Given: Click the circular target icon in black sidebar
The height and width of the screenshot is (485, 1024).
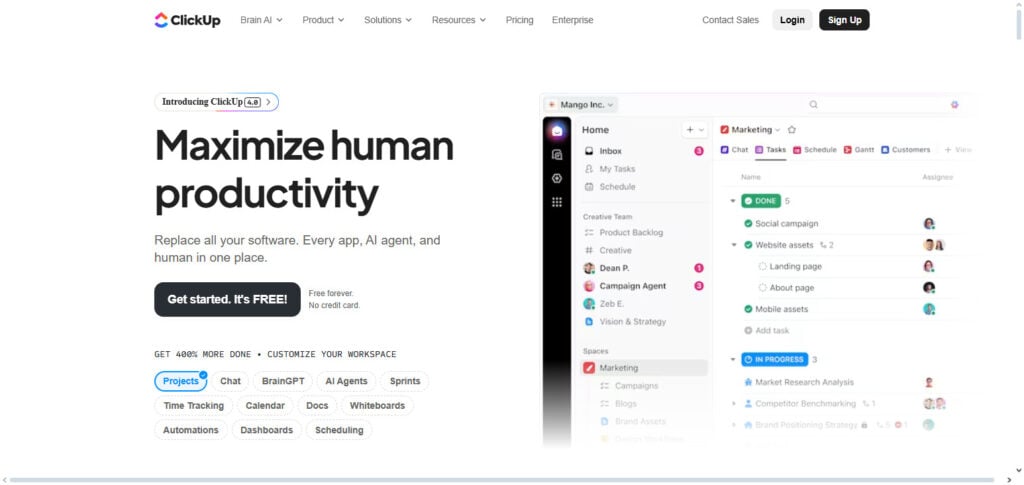Looking at the screenshot, I should pyautogui.click(x=556, y=178).
